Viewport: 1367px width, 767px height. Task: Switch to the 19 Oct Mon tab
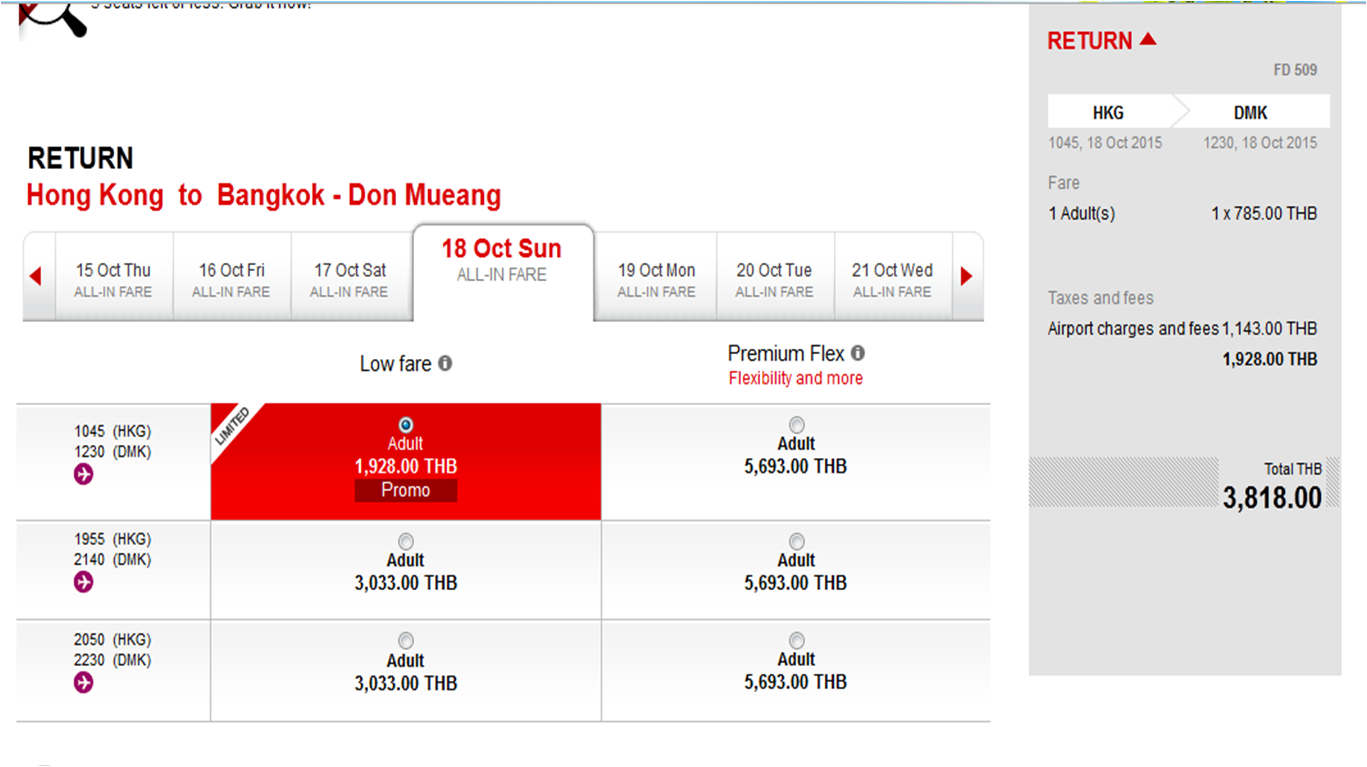click(x=656, y=278)
